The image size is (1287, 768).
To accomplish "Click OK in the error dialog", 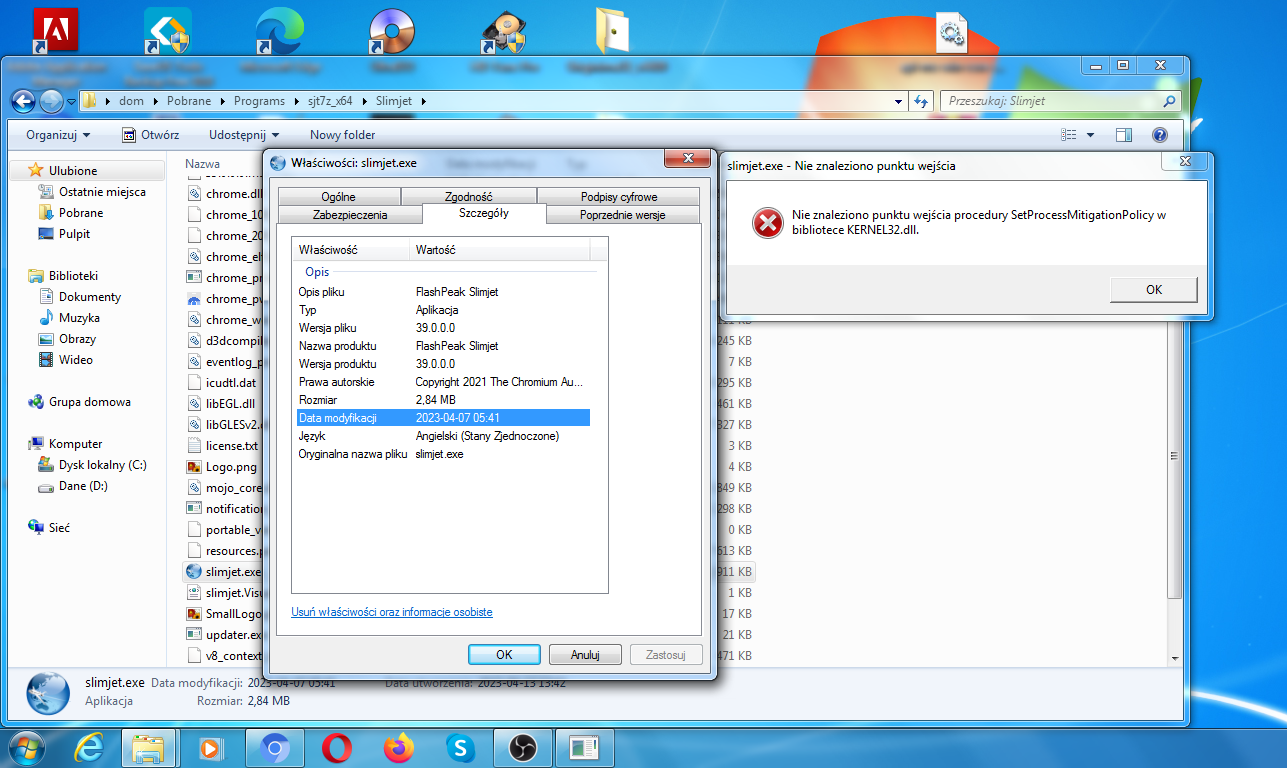I will click(x=1153, y=289).
